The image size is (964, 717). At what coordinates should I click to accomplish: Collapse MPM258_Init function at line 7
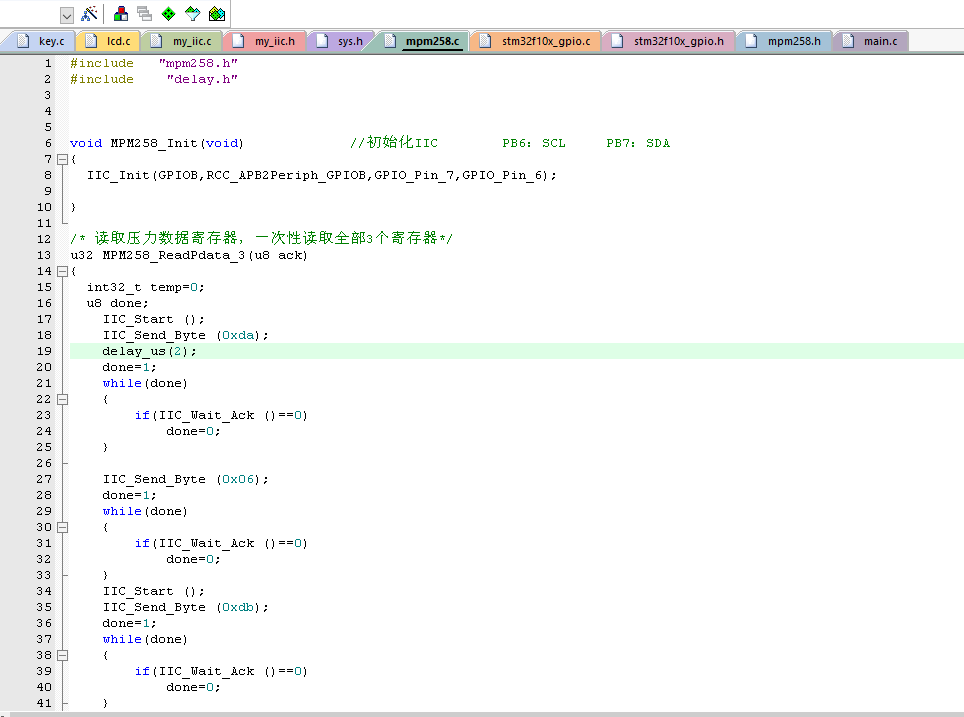click(62, 159)
